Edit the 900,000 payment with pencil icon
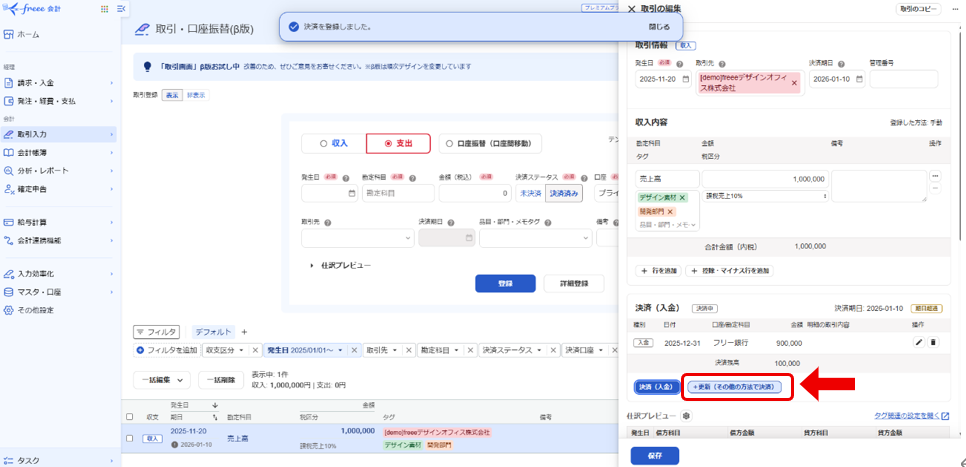This screenshot has width=966, height=467. [919, 342]
